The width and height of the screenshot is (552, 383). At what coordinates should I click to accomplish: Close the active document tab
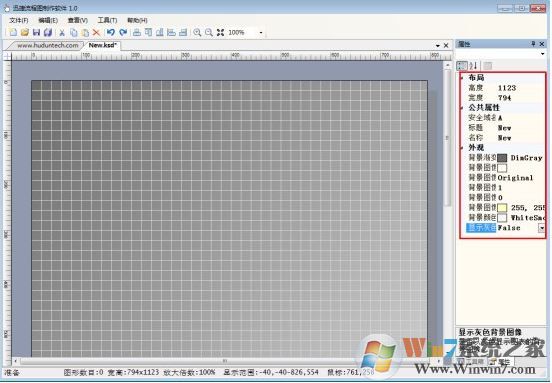446,46
